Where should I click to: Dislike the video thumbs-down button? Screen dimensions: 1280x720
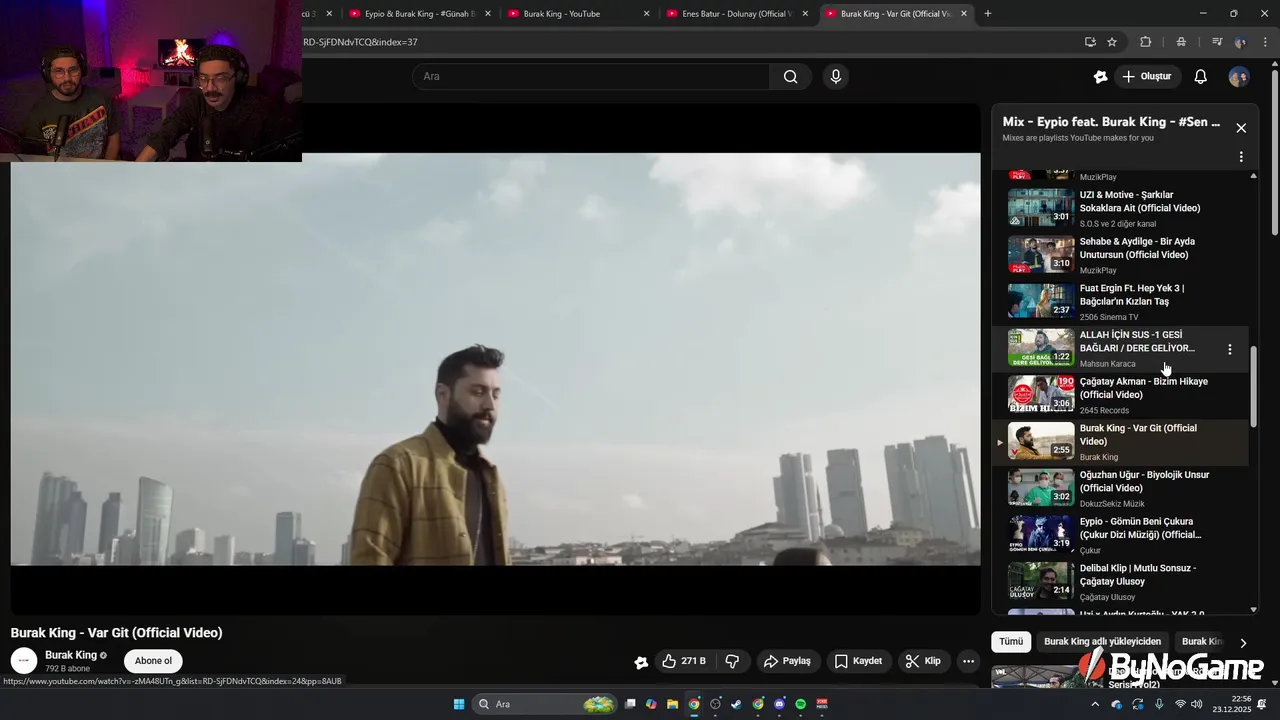click(x=732, y=661)
